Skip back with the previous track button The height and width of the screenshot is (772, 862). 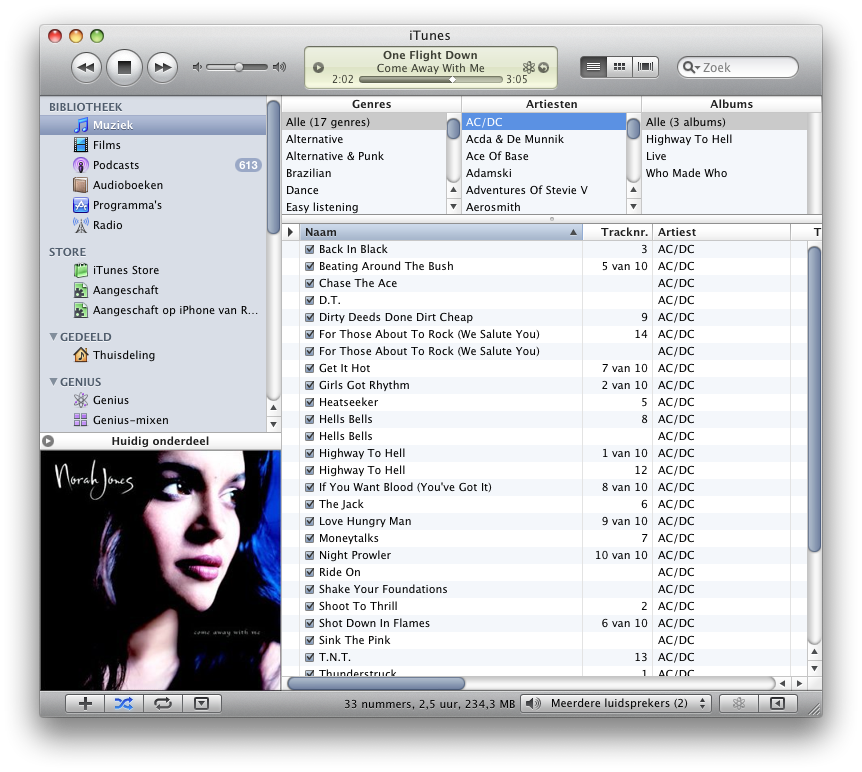(x=87, y=67)
